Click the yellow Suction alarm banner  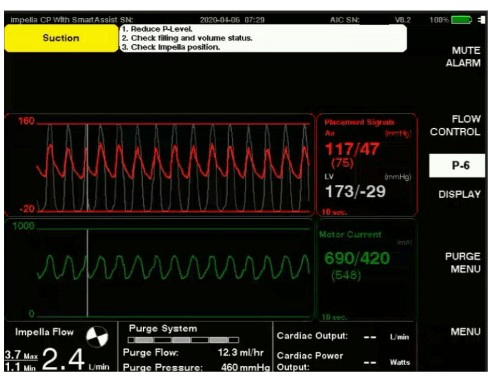61,38
